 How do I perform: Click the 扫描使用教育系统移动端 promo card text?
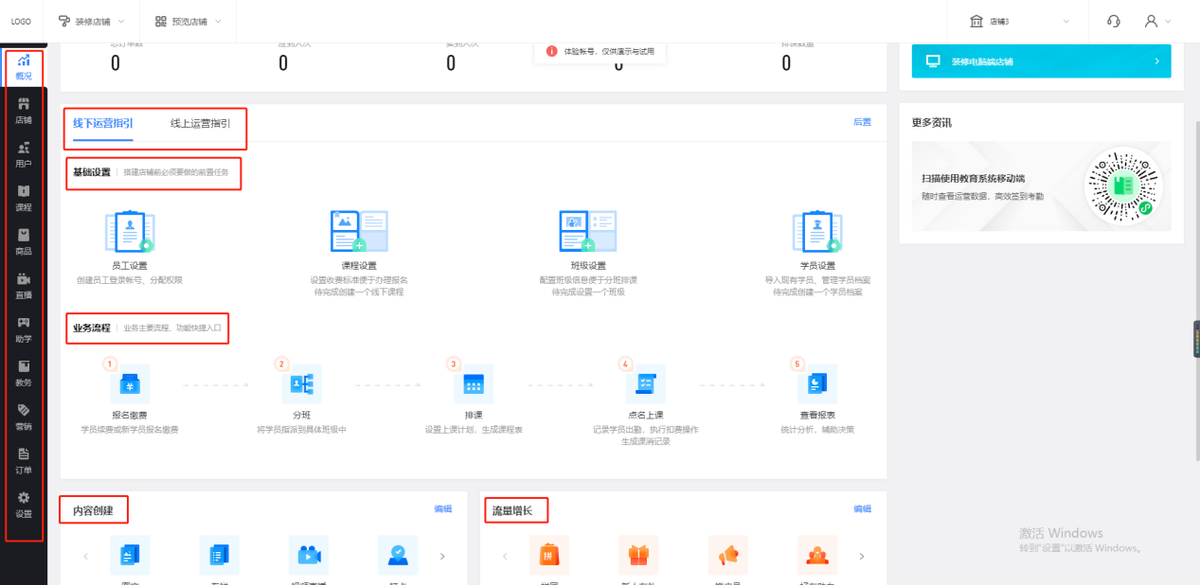[x=973, y=179]
